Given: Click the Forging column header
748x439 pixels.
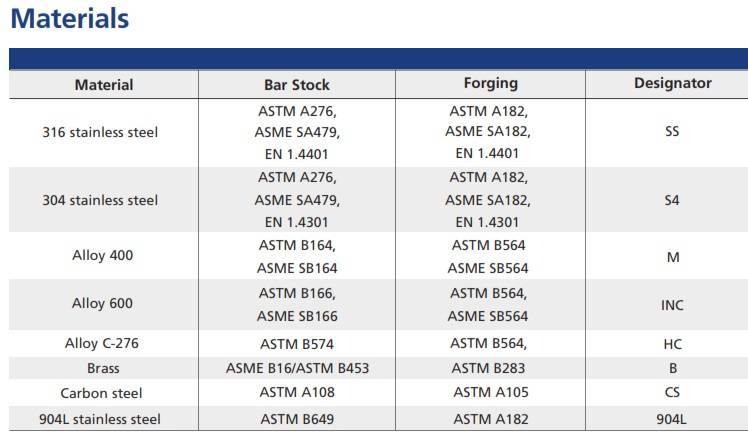Looking at the screenshot, I should 489,83.
